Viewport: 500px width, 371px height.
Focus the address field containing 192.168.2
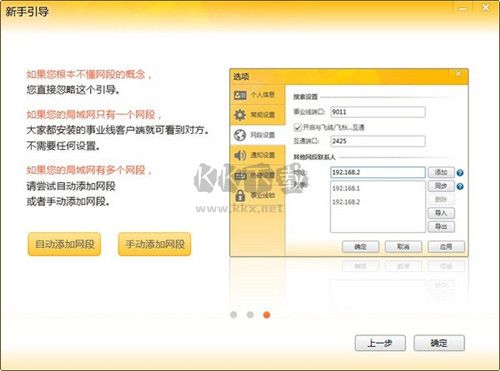tap(378, 172)
